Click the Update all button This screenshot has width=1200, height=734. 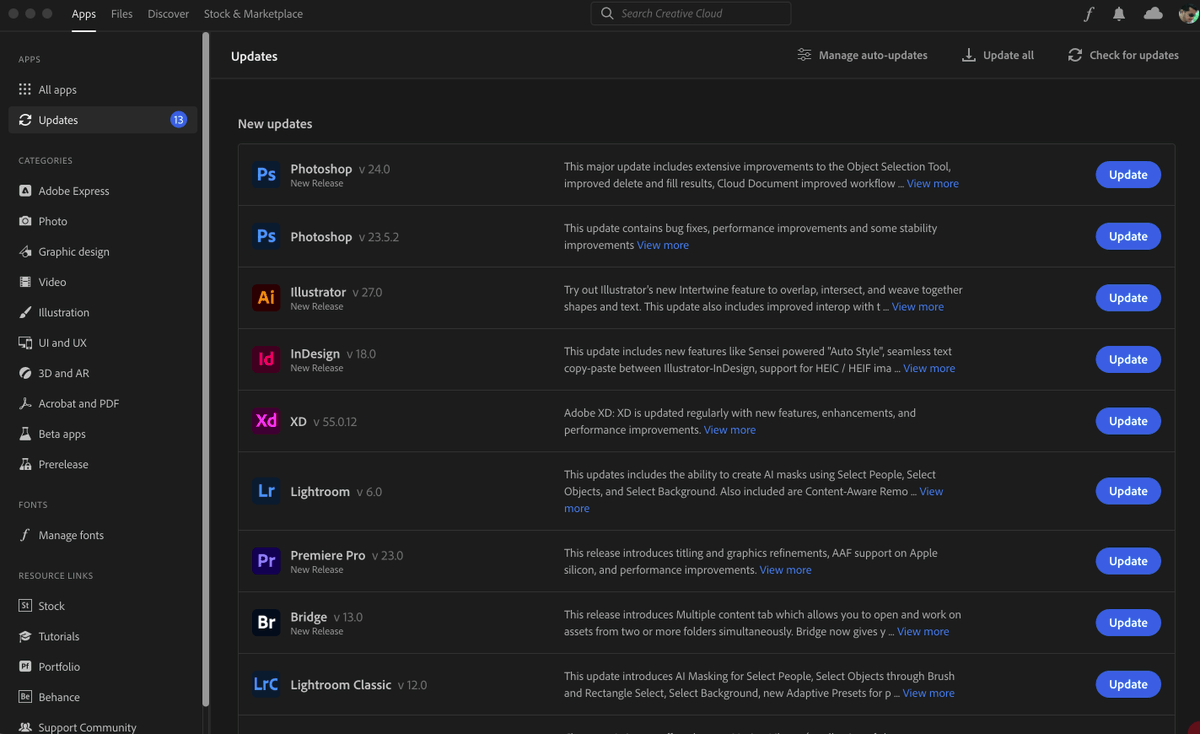pos(998,55)
